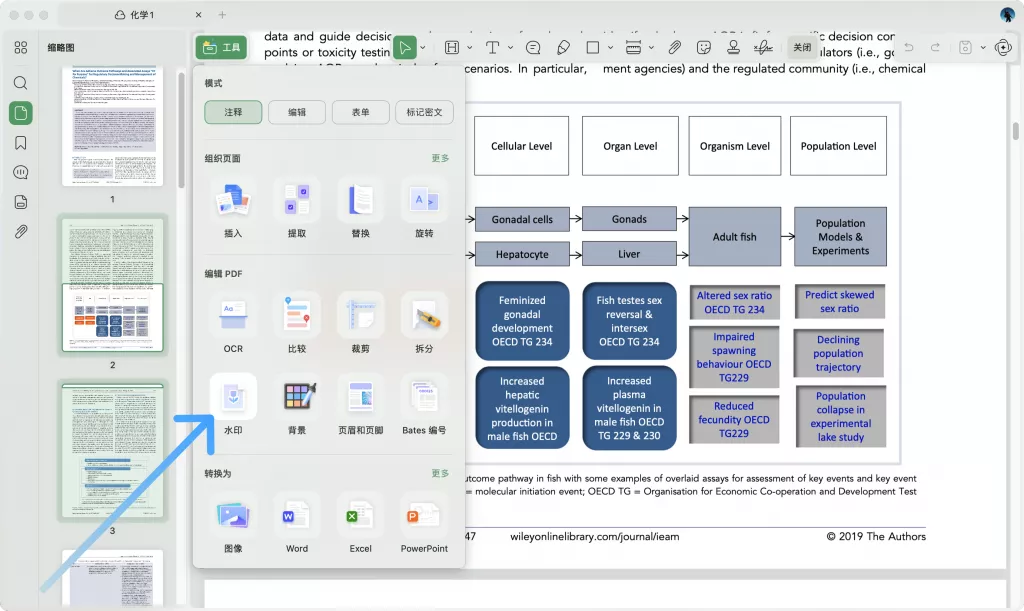1024x611 pixels.
Task: Click 更多 next to 转换为
Action: [x=440, y=473]
